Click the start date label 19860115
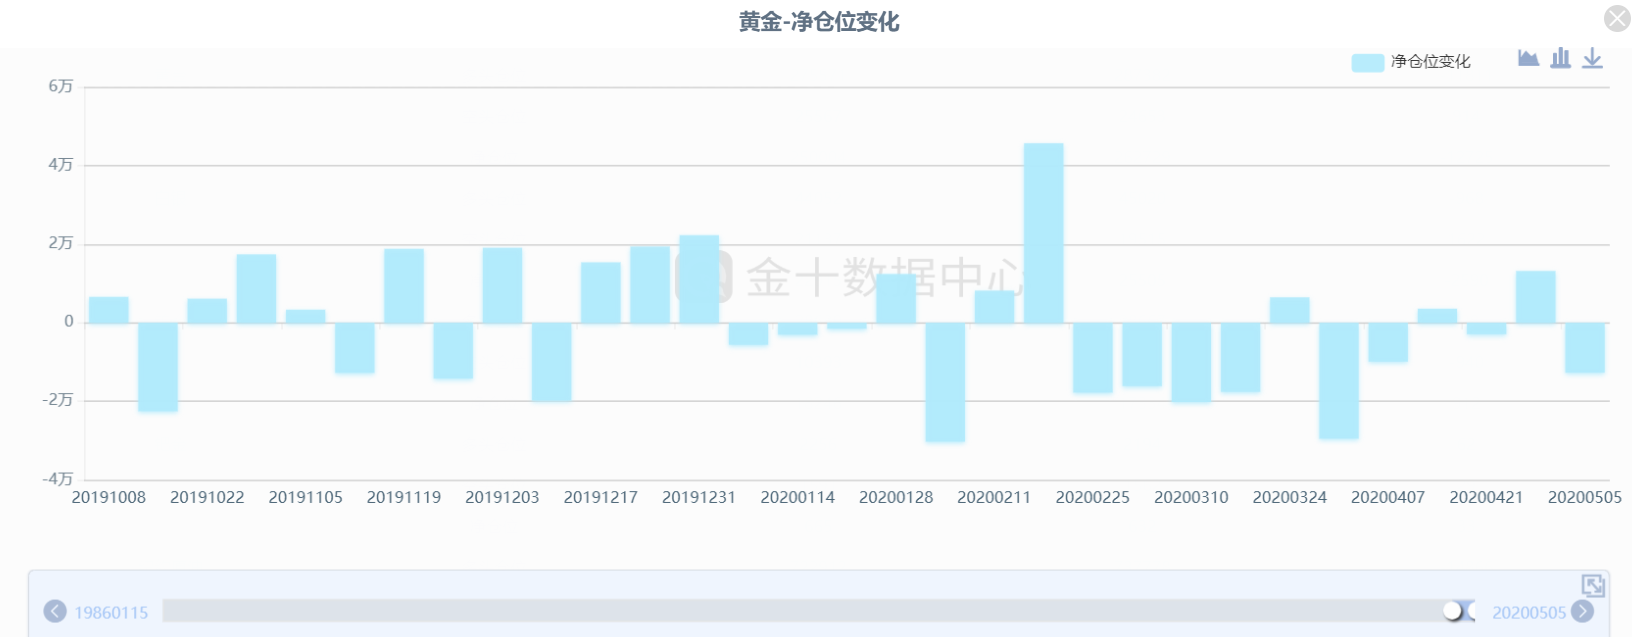This screenshot has width=1632, height=637. 111,612
